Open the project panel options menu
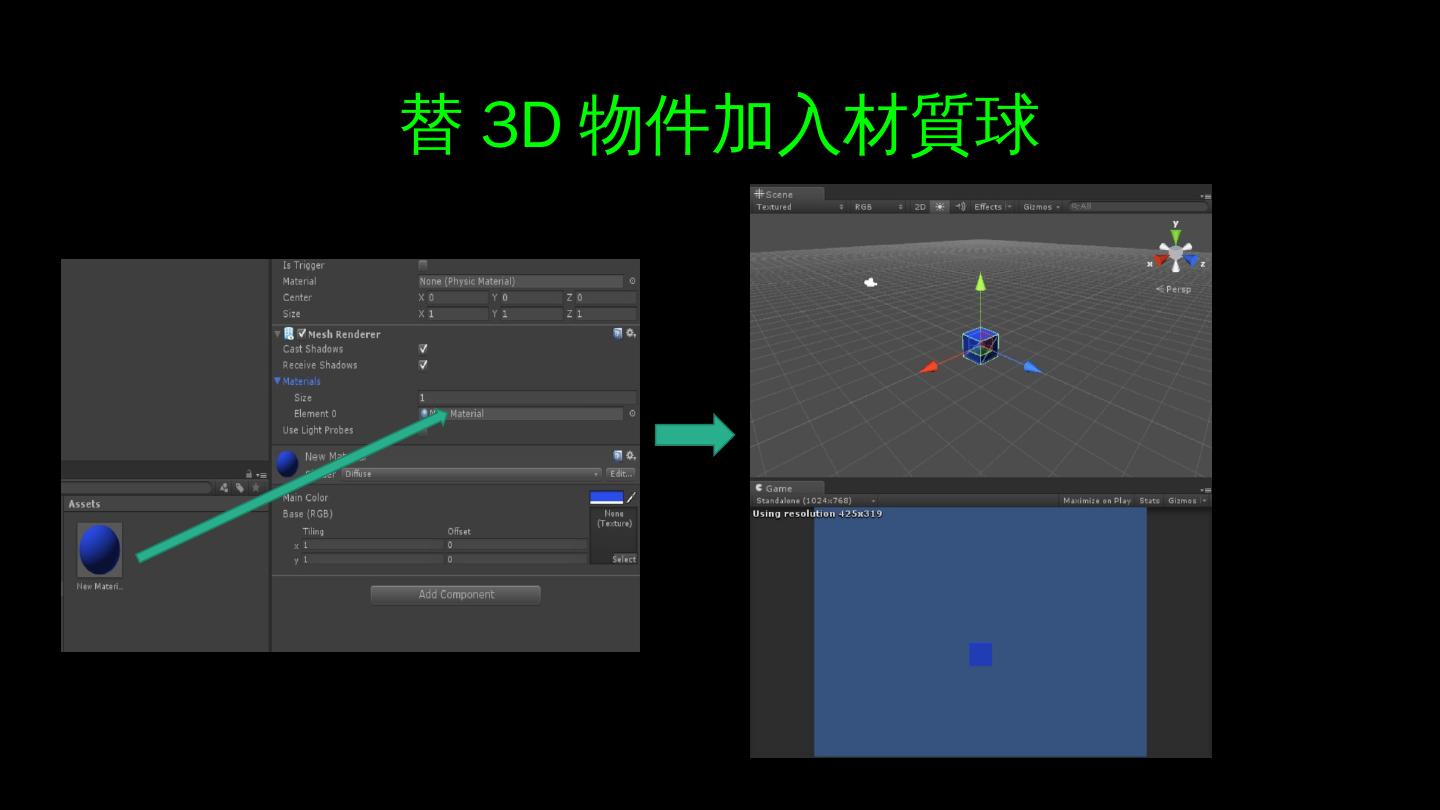This screenshot has height=810, width=1440. click(x=261, y=475)
